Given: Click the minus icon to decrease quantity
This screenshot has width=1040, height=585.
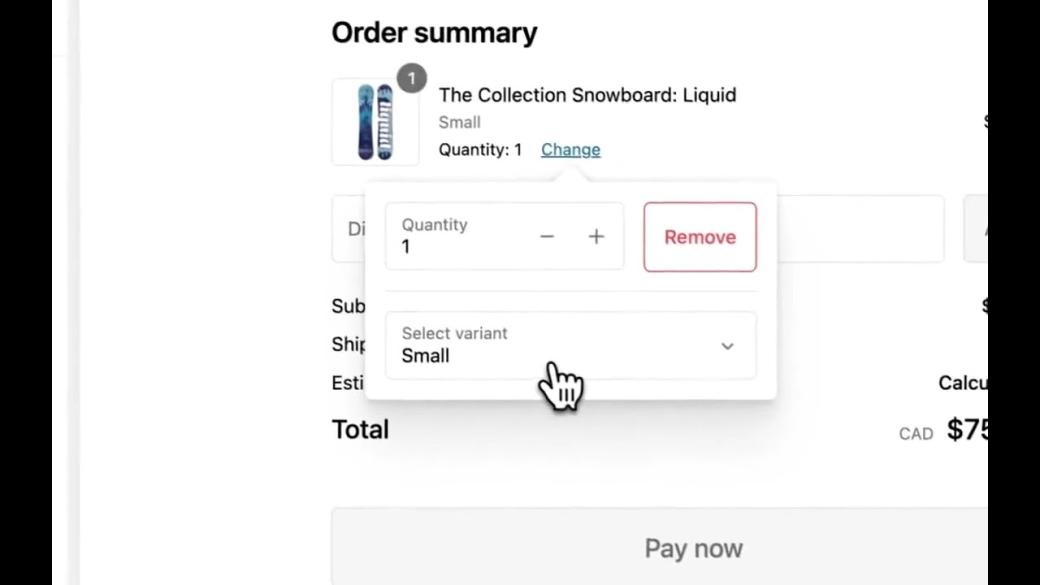Looking at the screenshot, I should click(x=547, y=236).
